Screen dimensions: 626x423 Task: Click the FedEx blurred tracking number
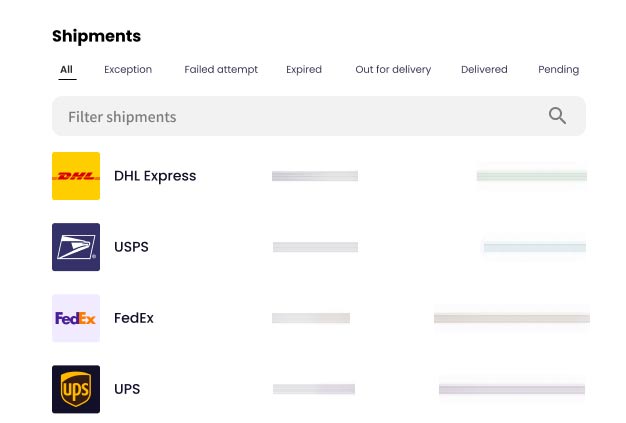pyautogui.click(x=311, y=318)
